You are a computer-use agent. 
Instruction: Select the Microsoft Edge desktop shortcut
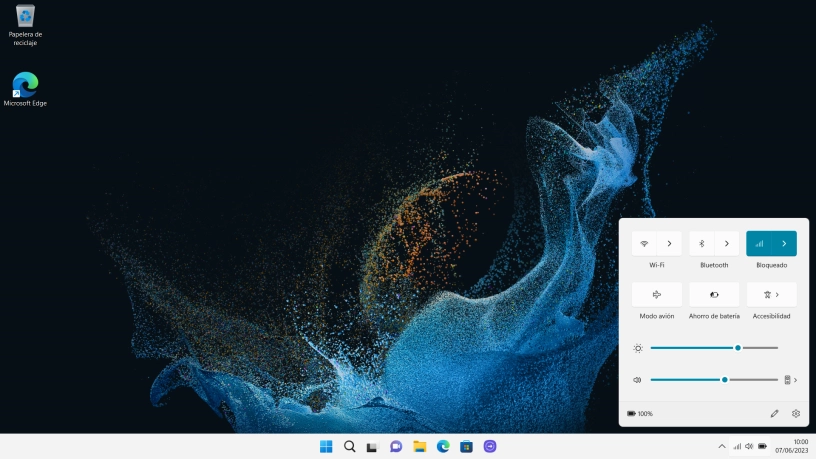tap(25, 89)
